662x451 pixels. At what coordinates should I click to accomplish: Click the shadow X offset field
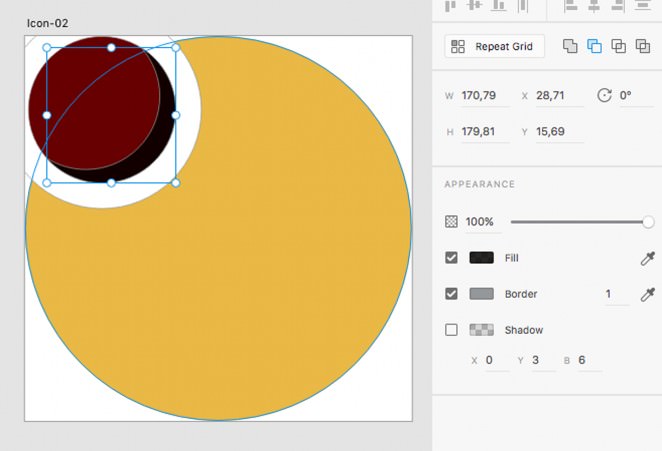pos(496,360)
